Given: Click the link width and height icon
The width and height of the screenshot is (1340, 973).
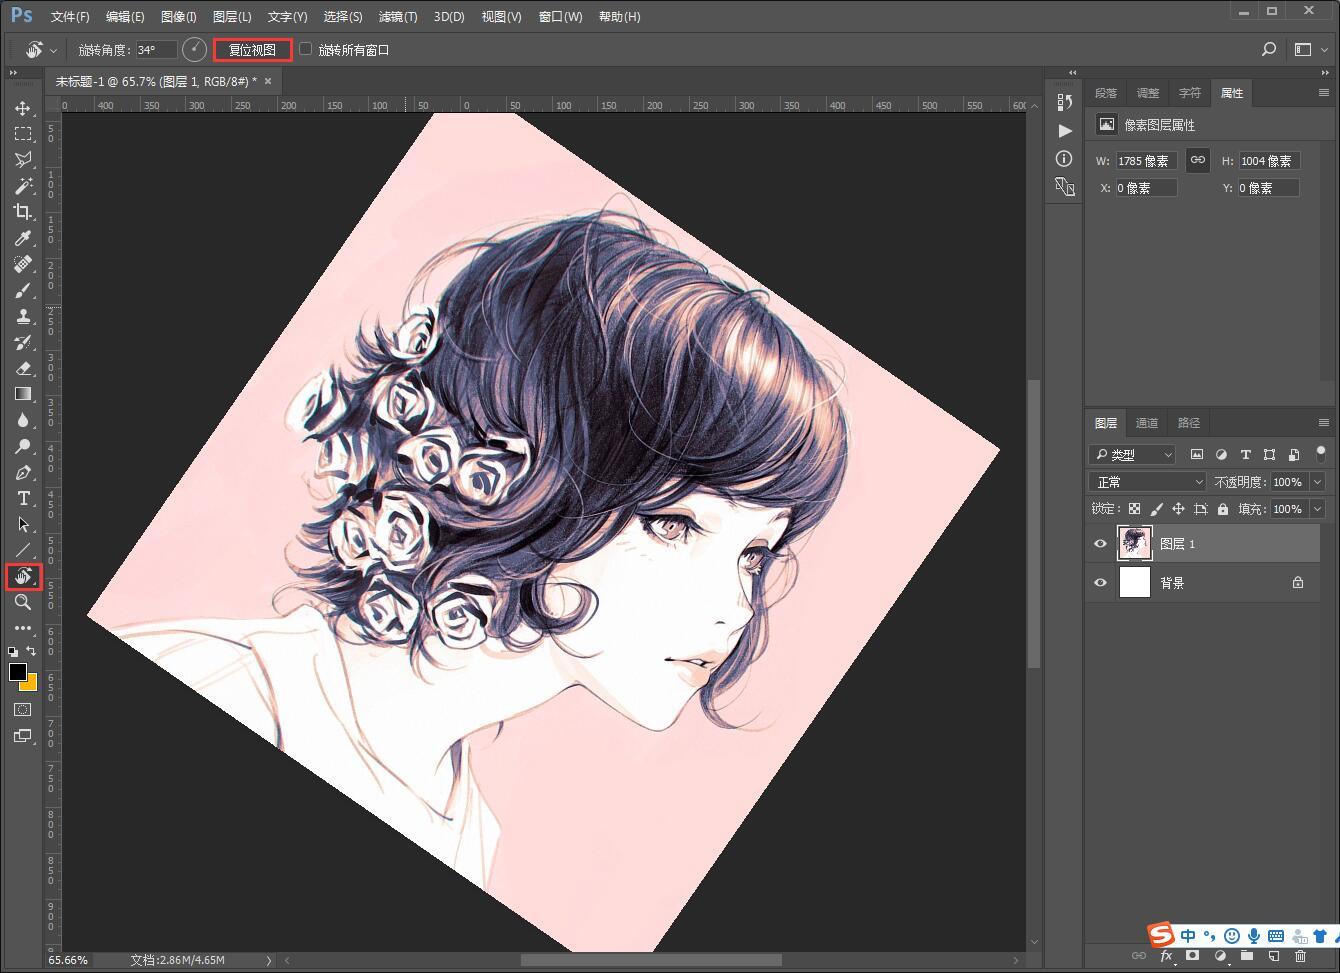Looking at the screenshot, I should (1197, 160).
